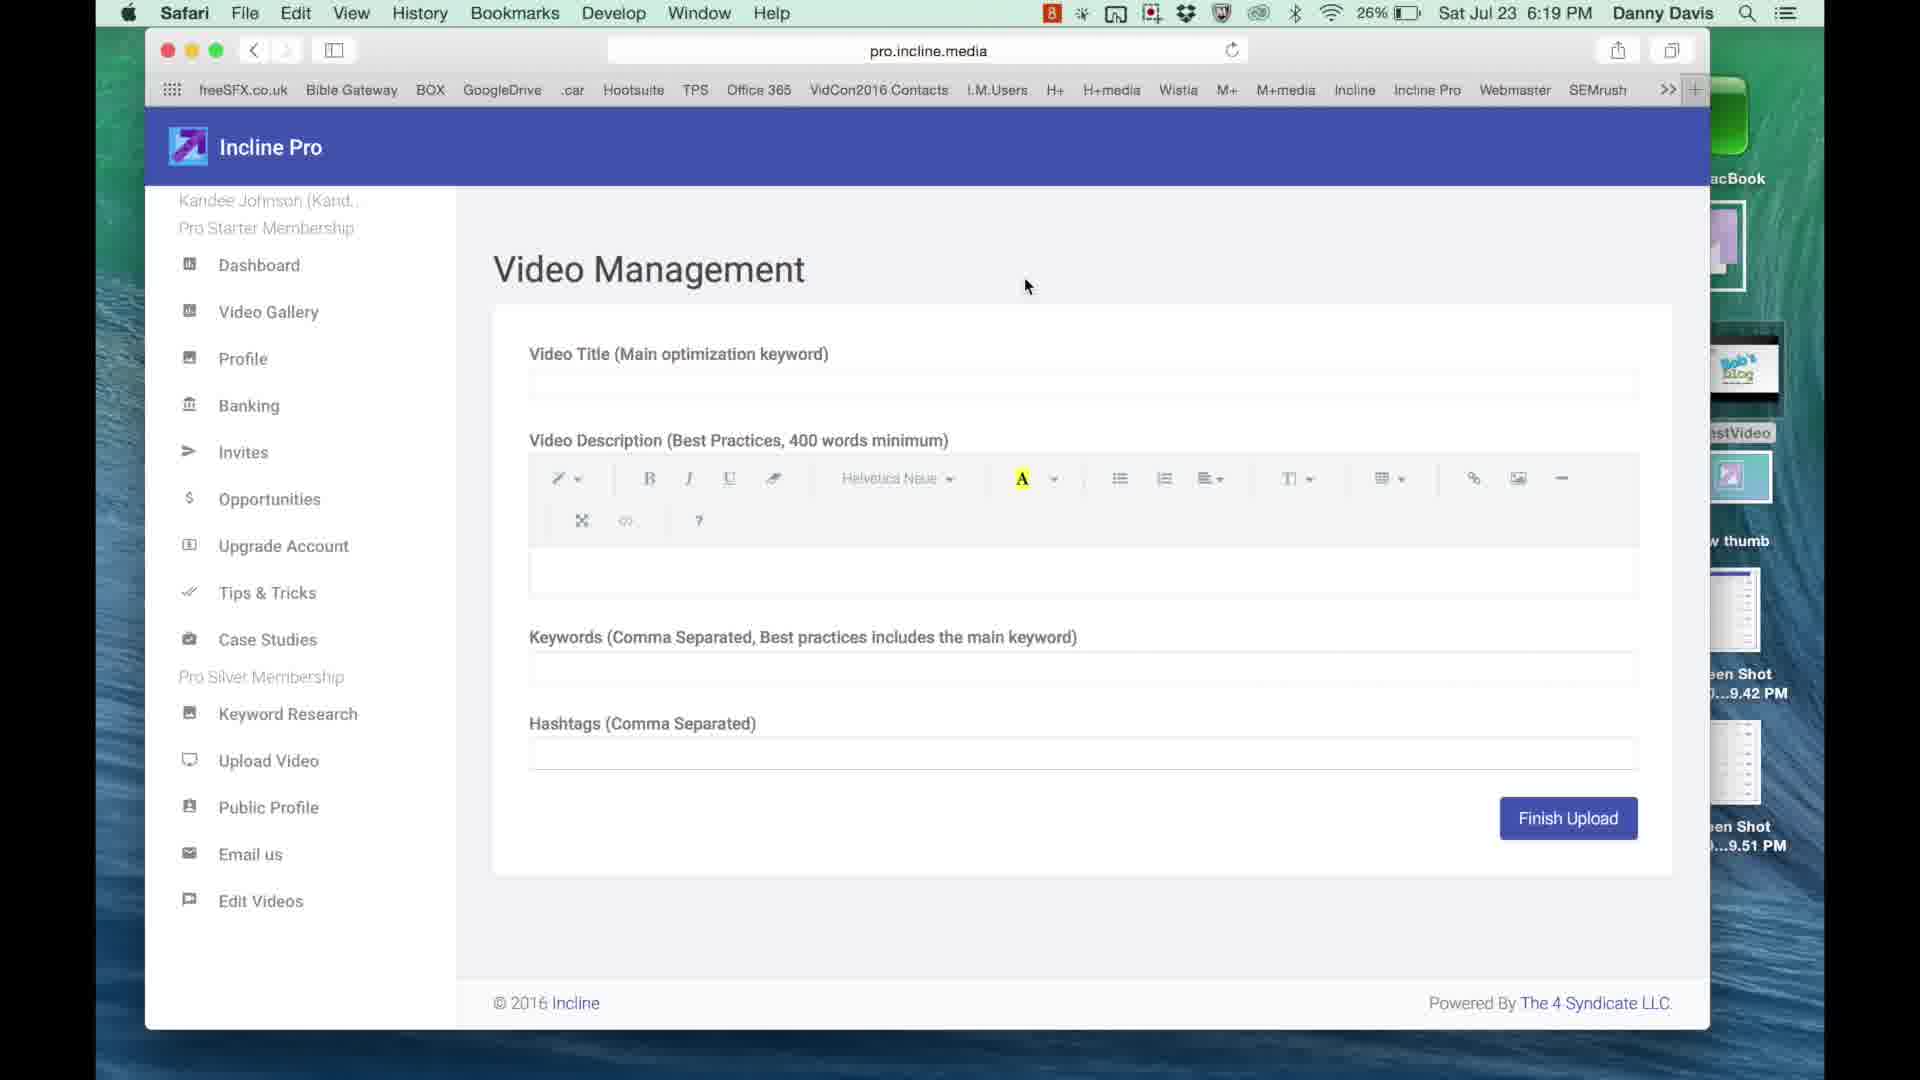Viewport: 1920px width, 1080px height.
Task: Click the Safari reload page icon
Action: pyautogui.click(x=1232, y=50)
